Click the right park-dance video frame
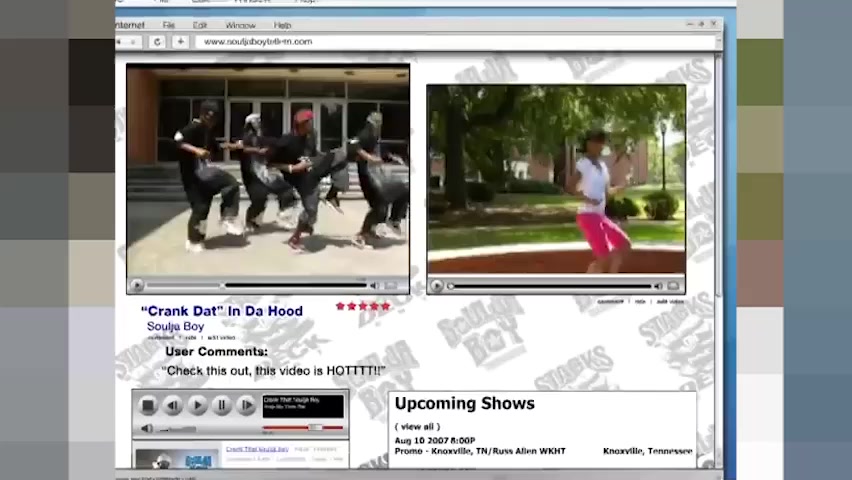852x480 pixels. (556, 180)
